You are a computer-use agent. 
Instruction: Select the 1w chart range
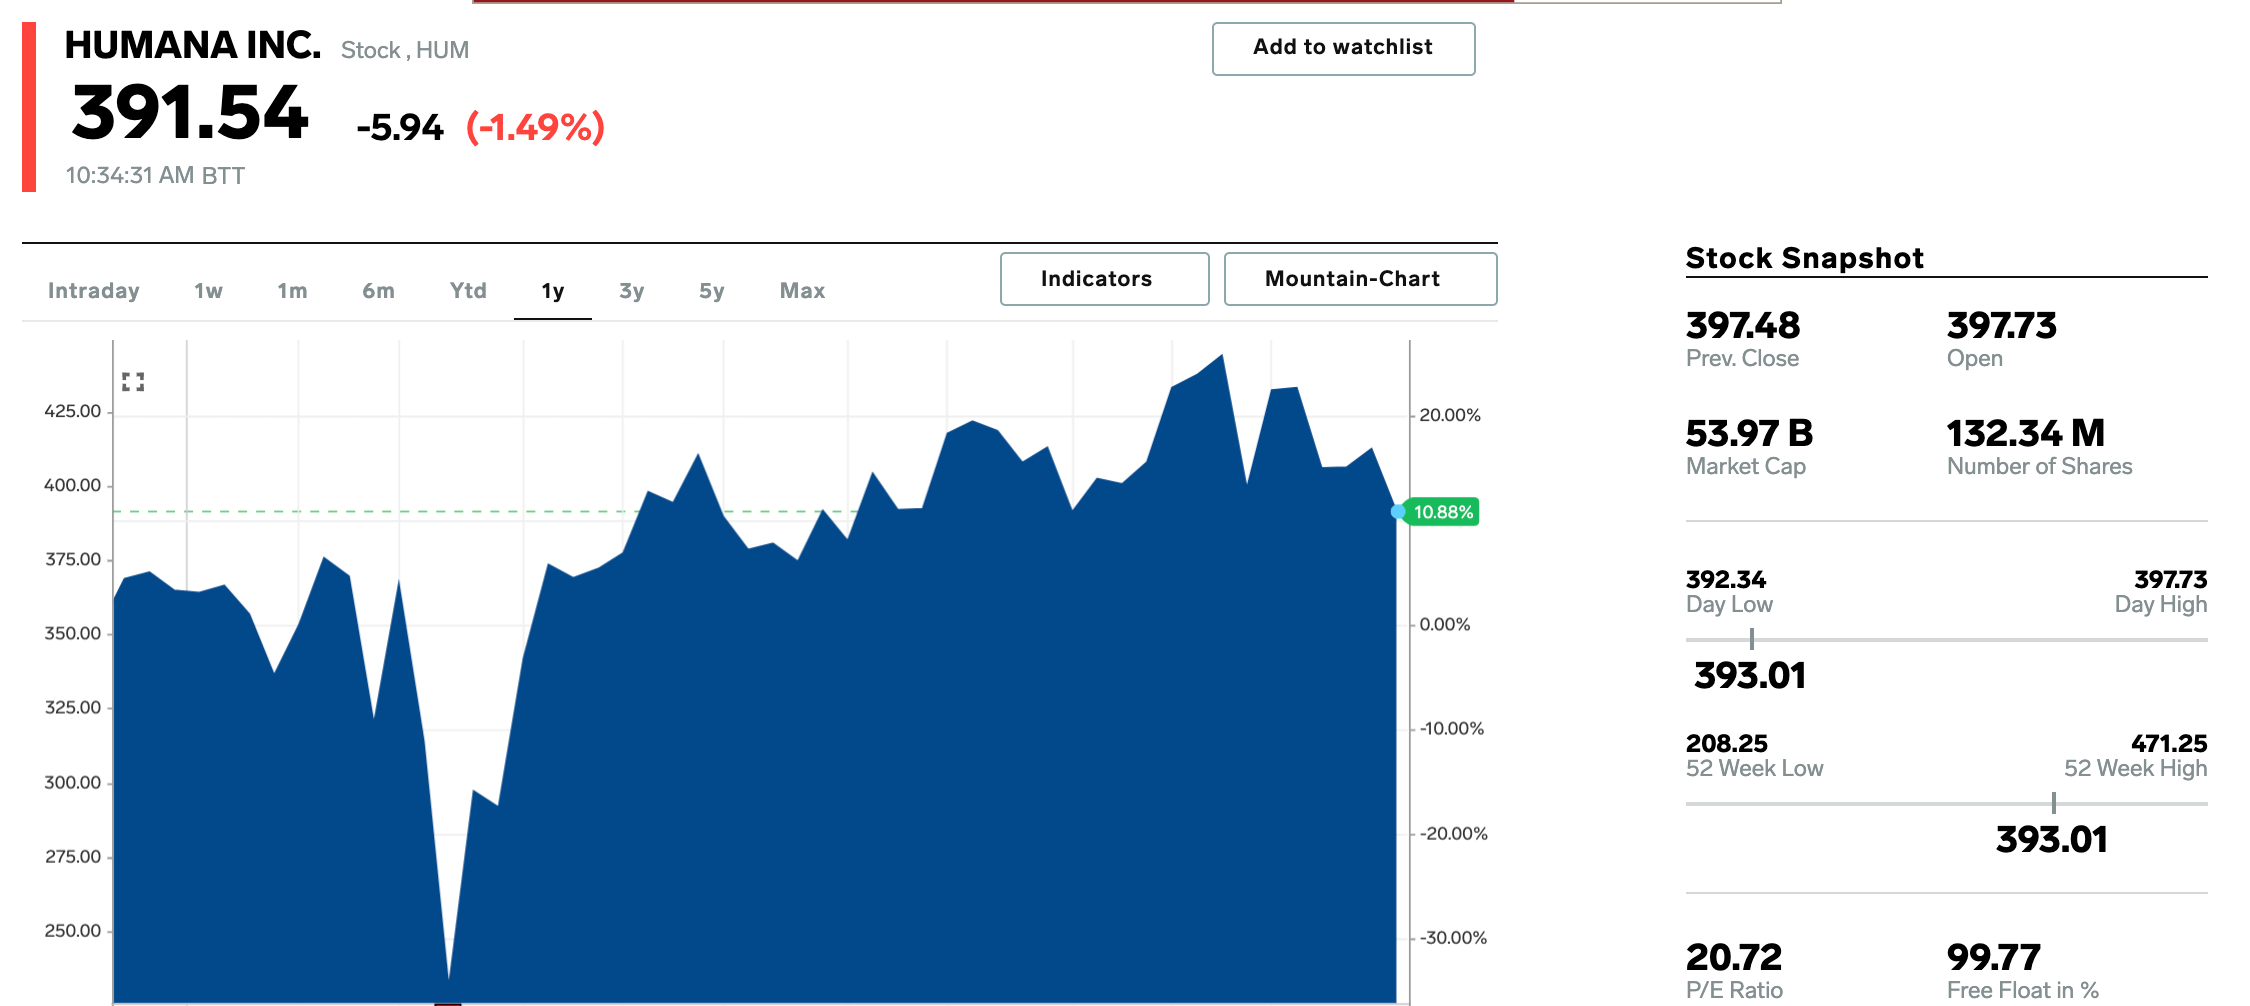(208, 291)
